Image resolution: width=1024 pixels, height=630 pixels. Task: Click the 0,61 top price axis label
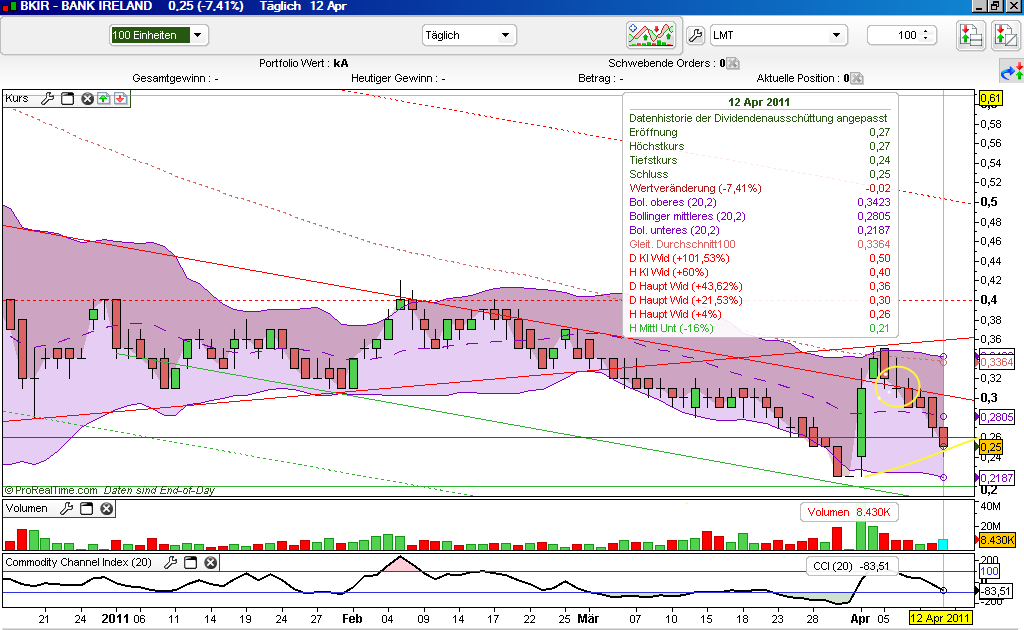point(990,99)
